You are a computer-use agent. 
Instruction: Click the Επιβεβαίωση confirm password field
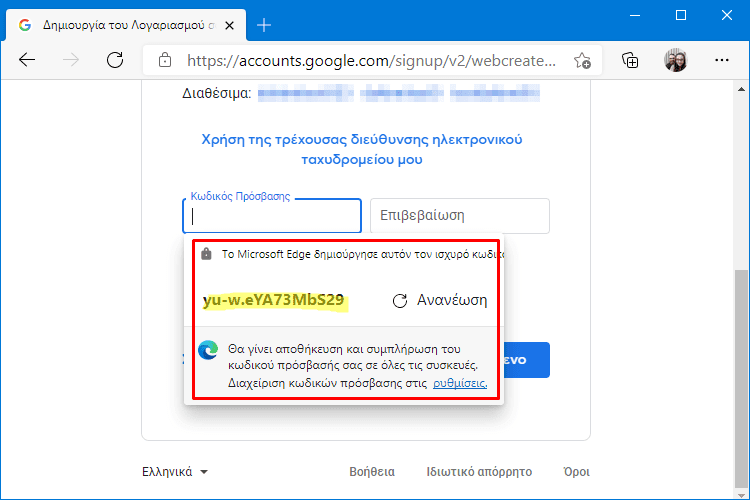click(460, 216)
